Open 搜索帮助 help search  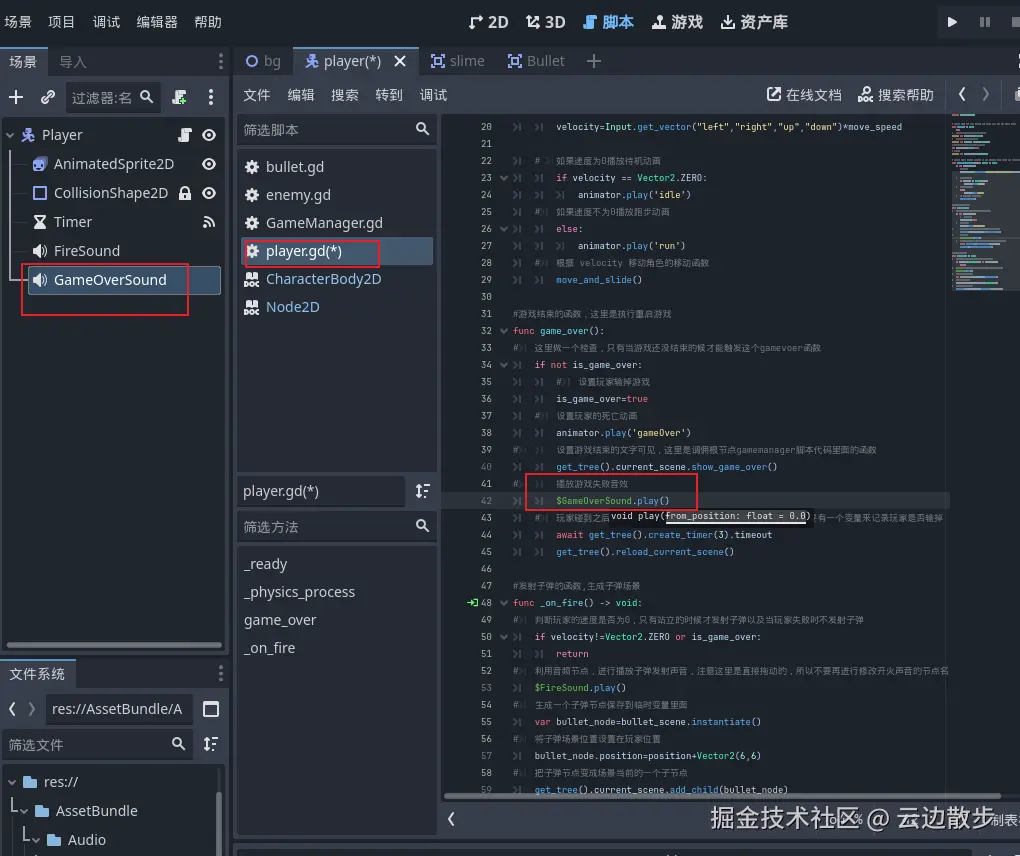[x=895, y=95]
